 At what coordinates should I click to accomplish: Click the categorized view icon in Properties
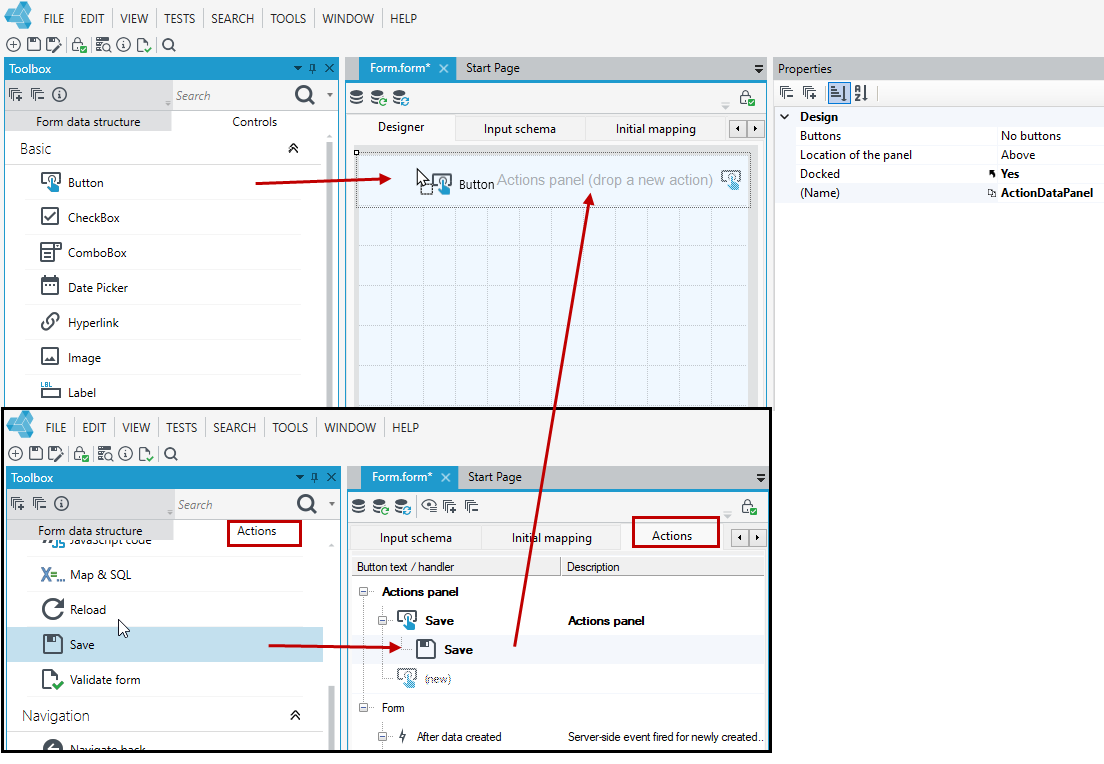point(839,93)
